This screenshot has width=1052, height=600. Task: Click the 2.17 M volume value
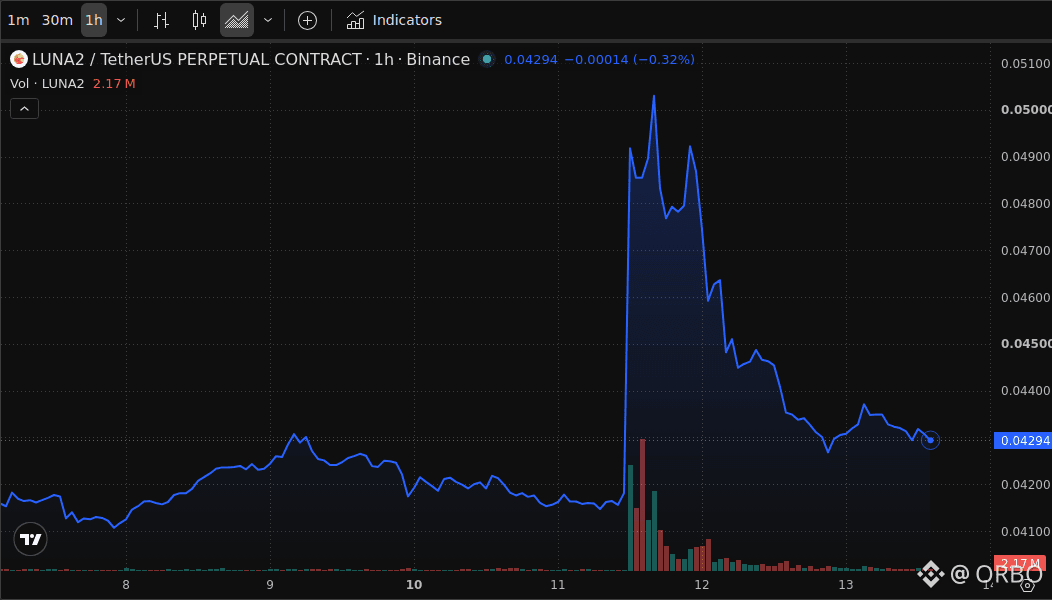point(114,84)
